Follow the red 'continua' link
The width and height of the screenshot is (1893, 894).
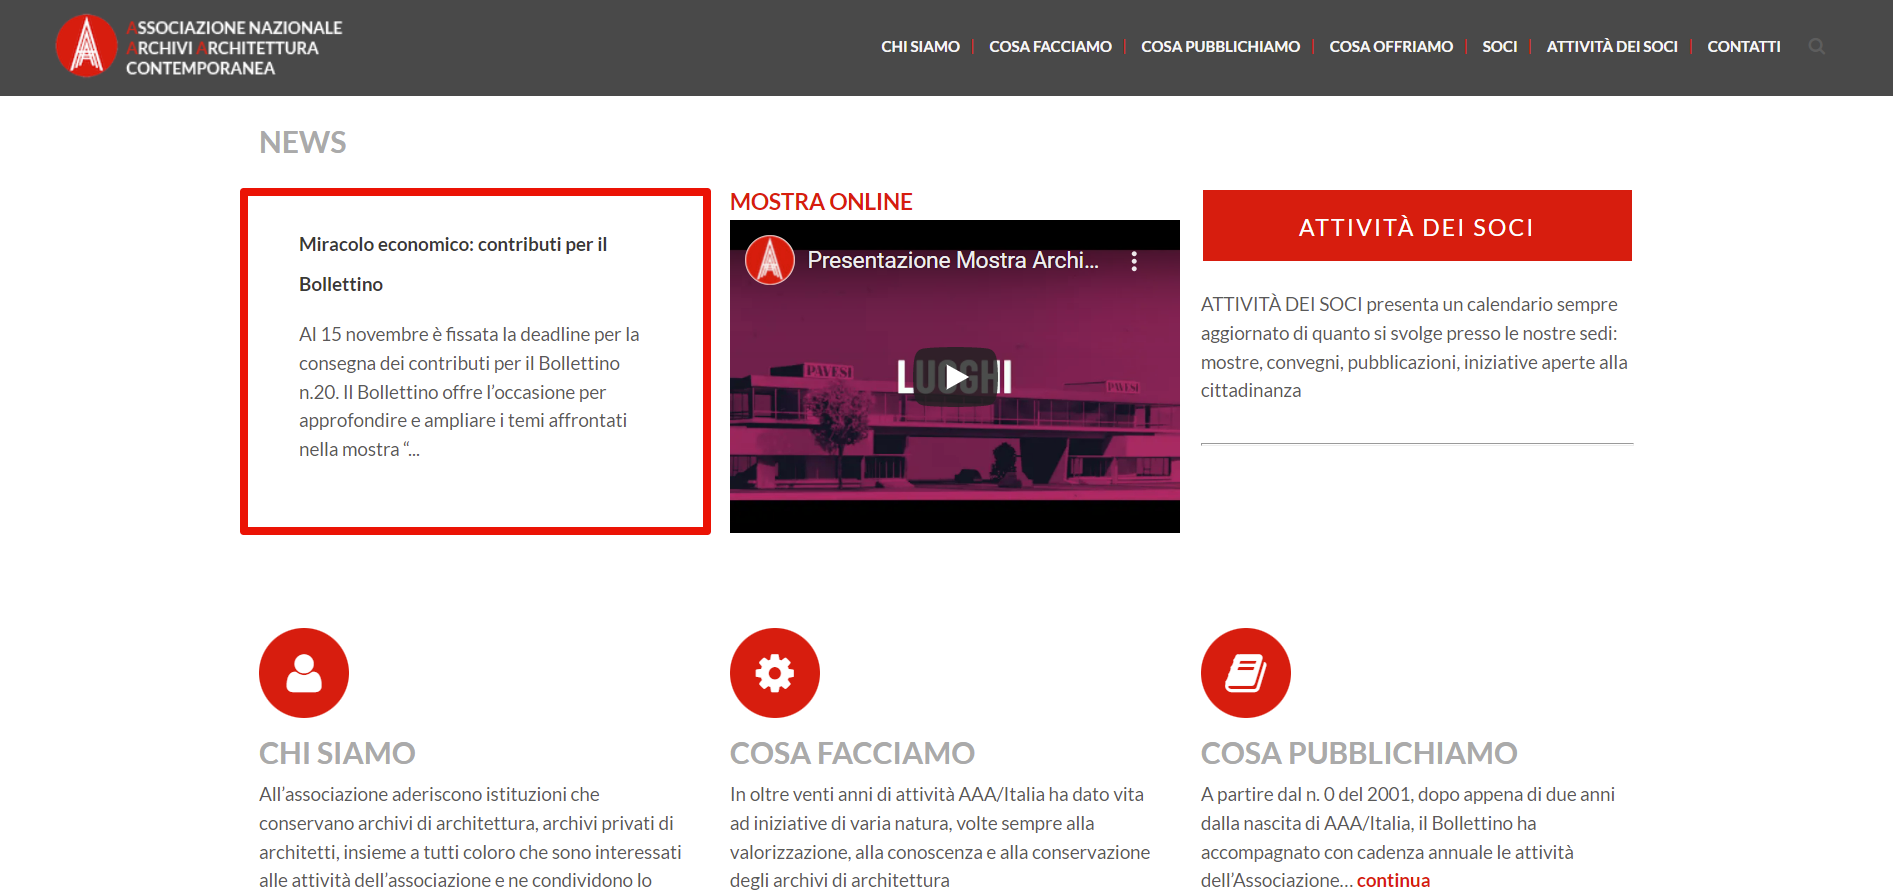1392,880
